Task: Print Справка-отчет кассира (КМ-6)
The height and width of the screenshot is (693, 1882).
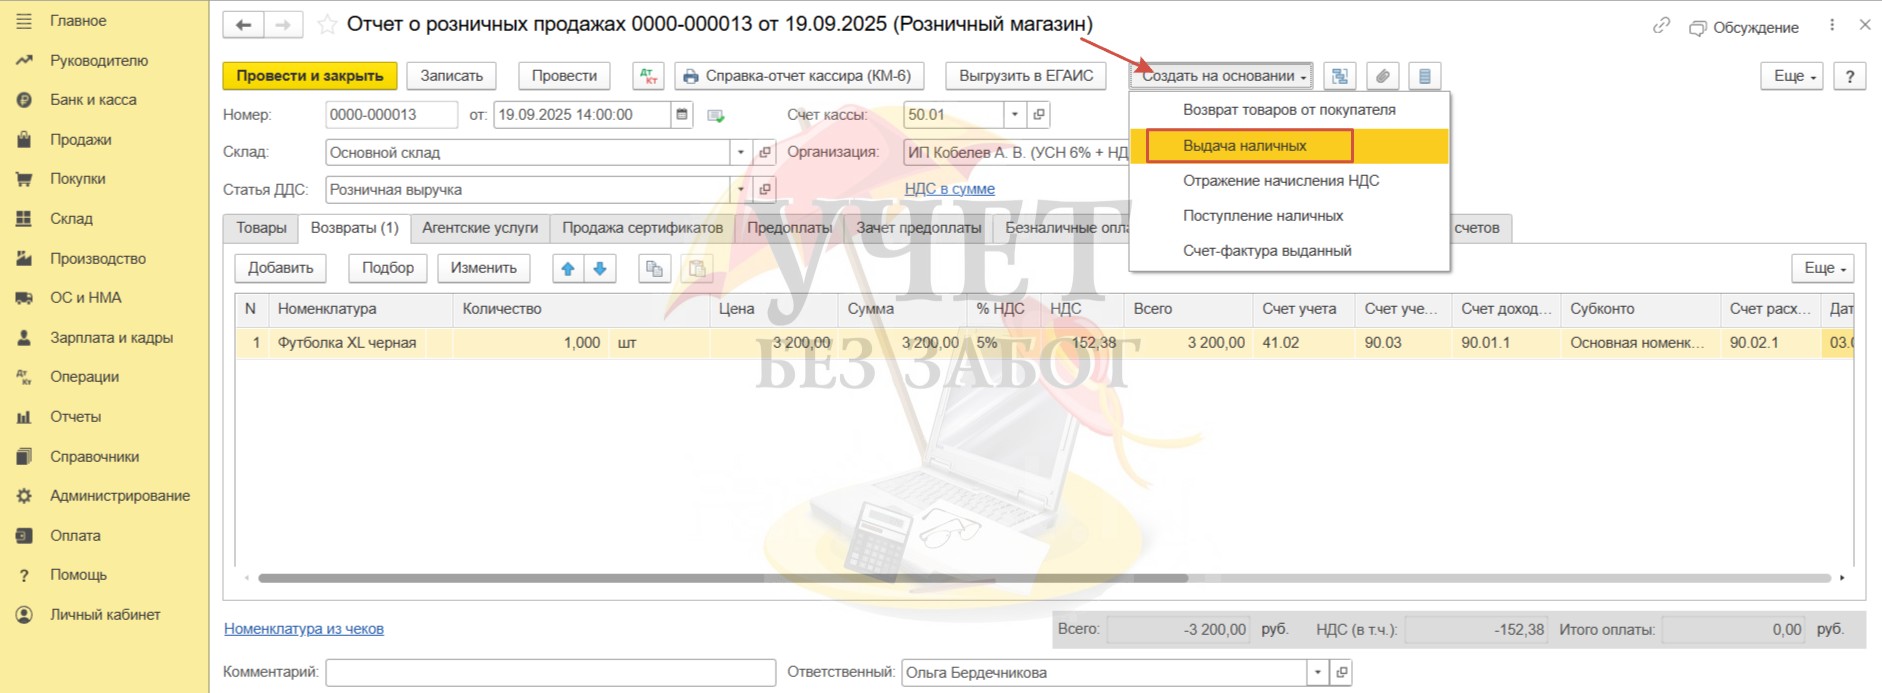Action: pyautogui.click(x=798, y=76)
